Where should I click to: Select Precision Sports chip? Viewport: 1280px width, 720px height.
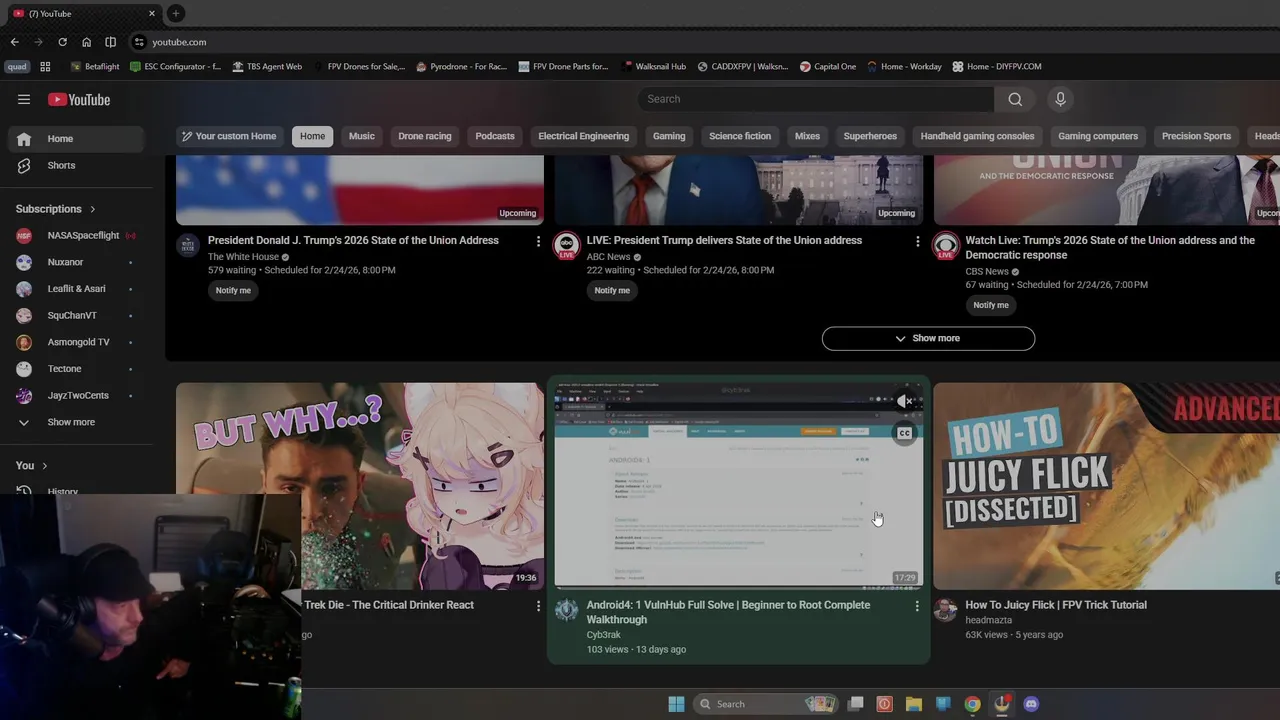click(x=1196, y=136)
